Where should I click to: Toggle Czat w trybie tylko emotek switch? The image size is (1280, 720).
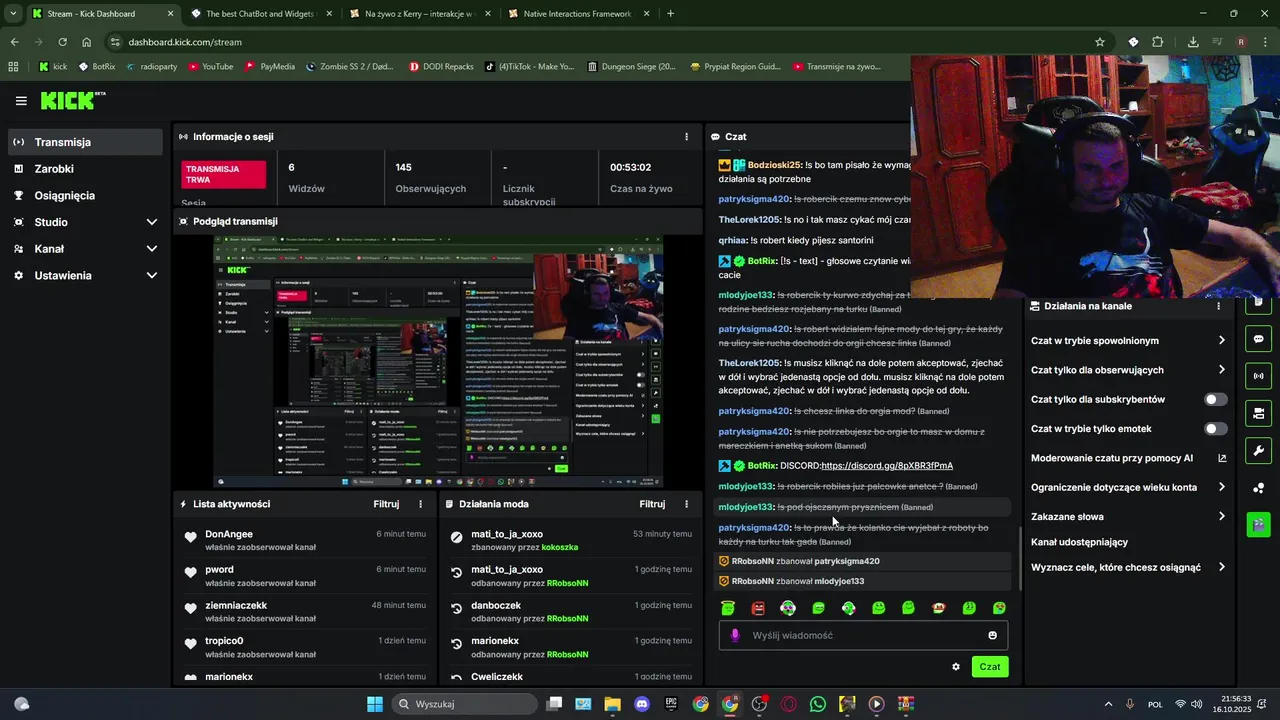pos(1215,429)
